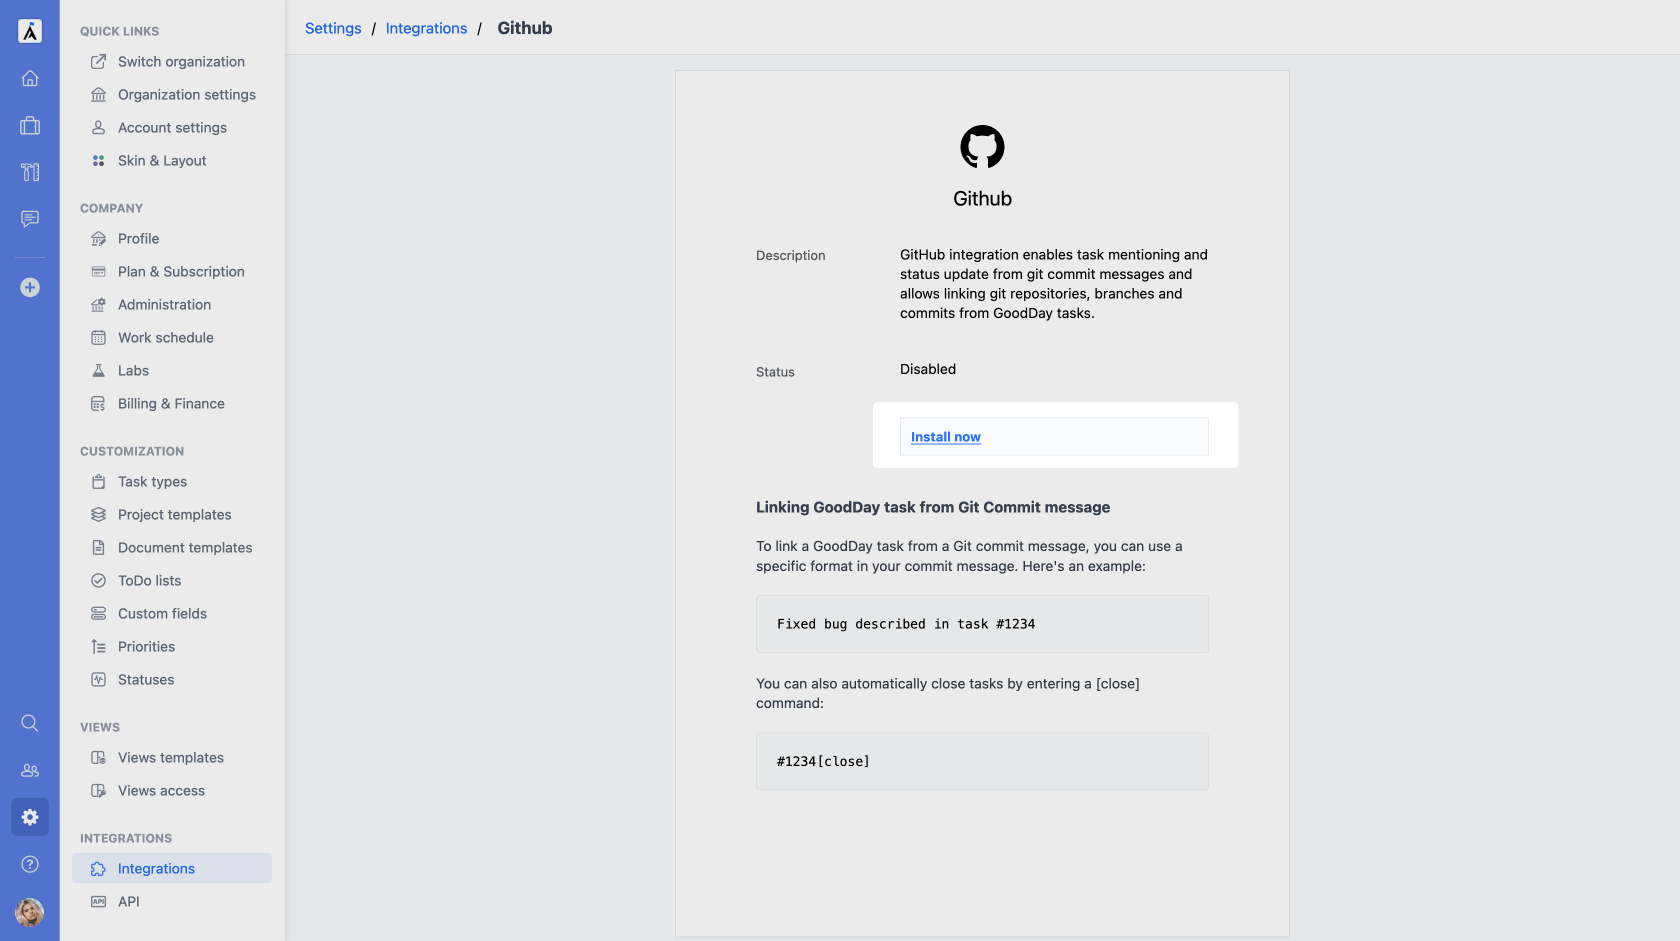Click the settings gear icon
Viewport: 1680px width, 941px height.
click(x=30, y=817)
